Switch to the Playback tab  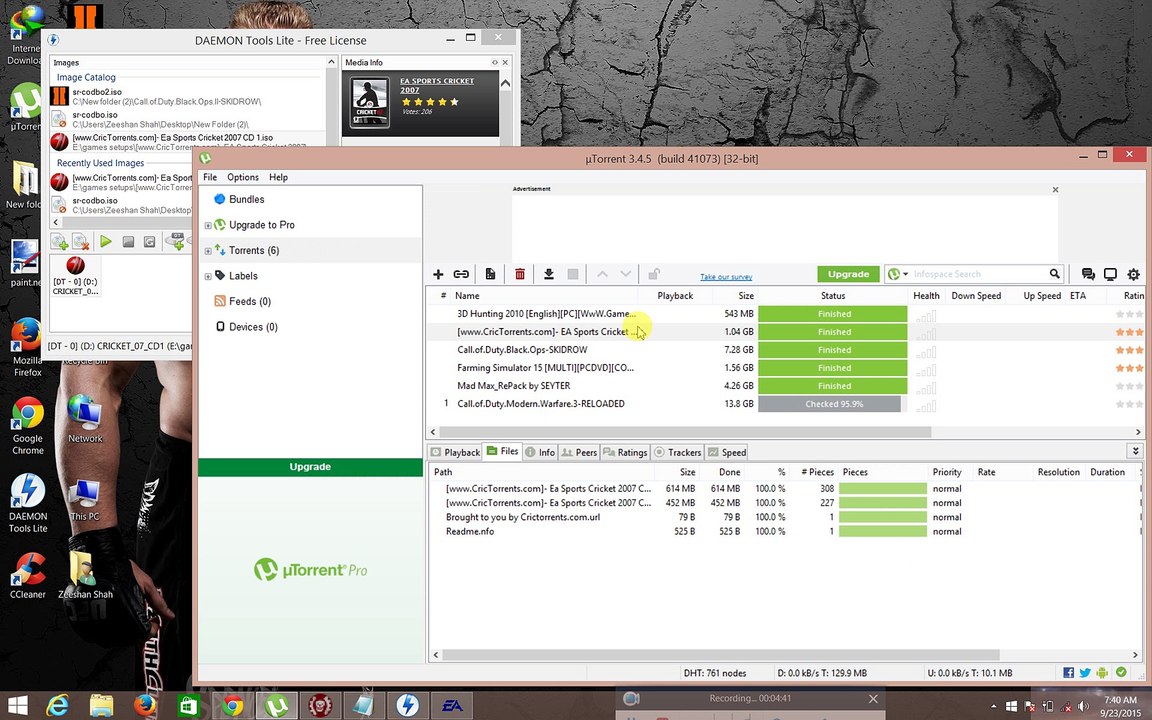(455, 453)
